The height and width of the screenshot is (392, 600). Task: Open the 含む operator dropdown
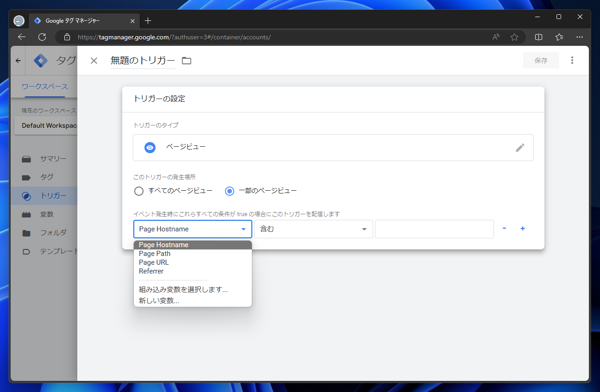[x=313, y=229]
